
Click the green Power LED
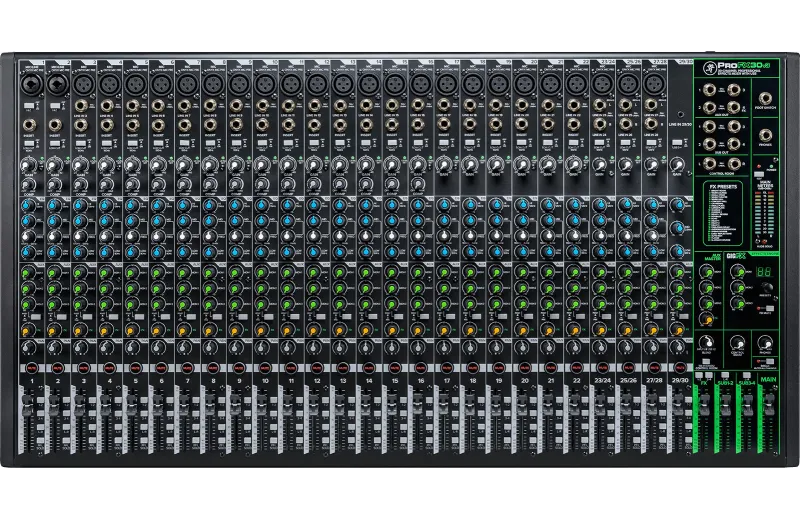click(x=771, y=166)
